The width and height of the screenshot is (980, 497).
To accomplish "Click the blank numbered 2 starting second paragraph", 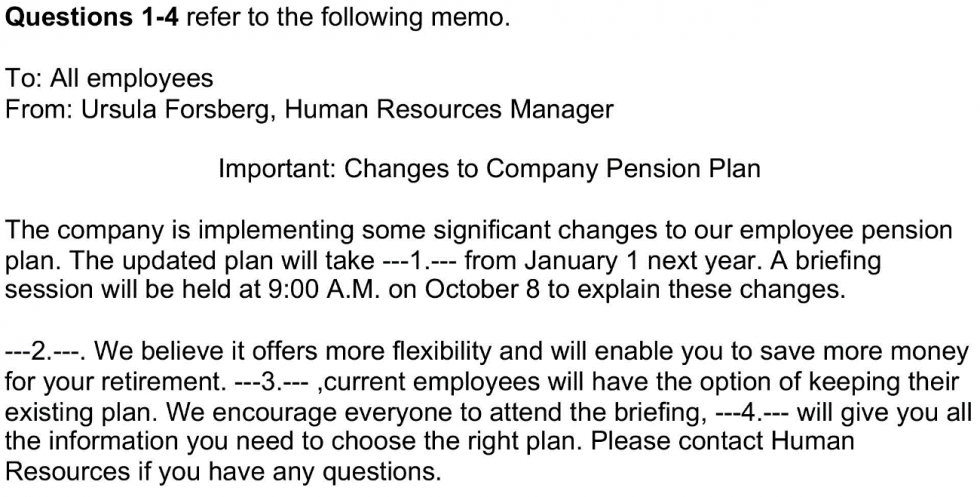I will [49, 352].
